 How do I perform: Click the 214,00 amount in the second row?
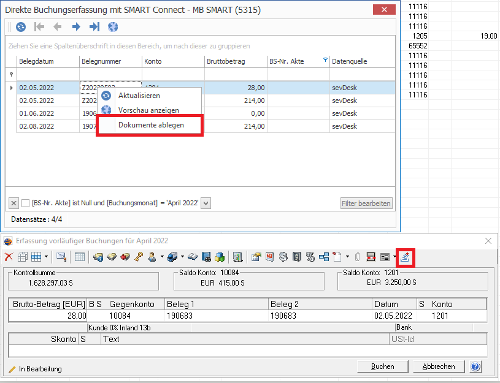tap(254, 101)
